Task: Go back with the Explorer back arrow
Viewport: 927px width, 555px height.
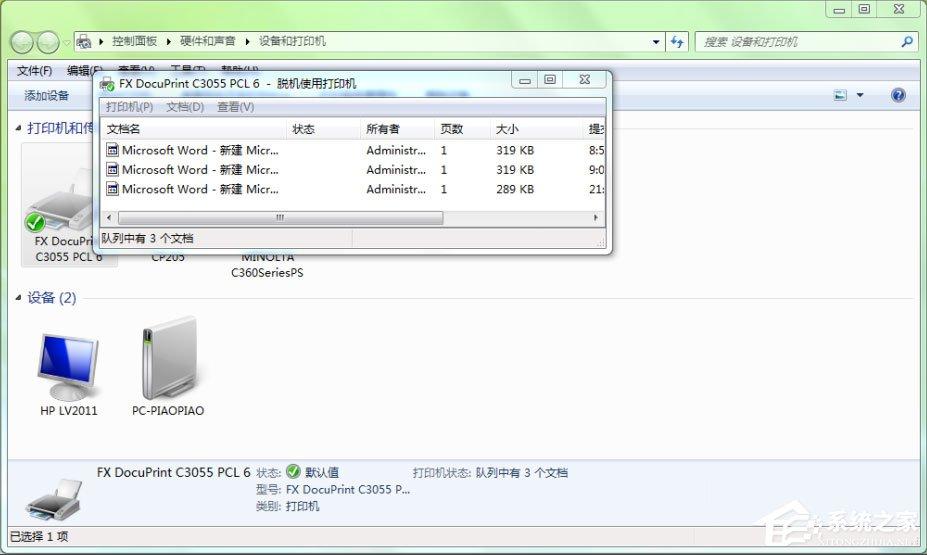Action: click(x=22, y=42)
